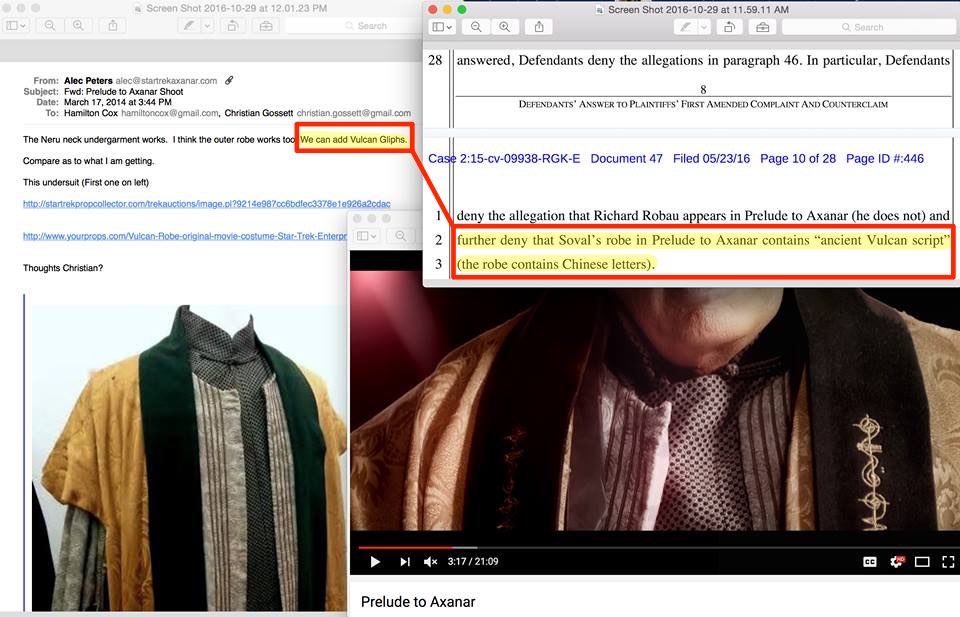Image resolution: width=960 pixels, height=617 pixels.
Task: Play the Prelude to Axanar video
Action: (x=375, y=561)
